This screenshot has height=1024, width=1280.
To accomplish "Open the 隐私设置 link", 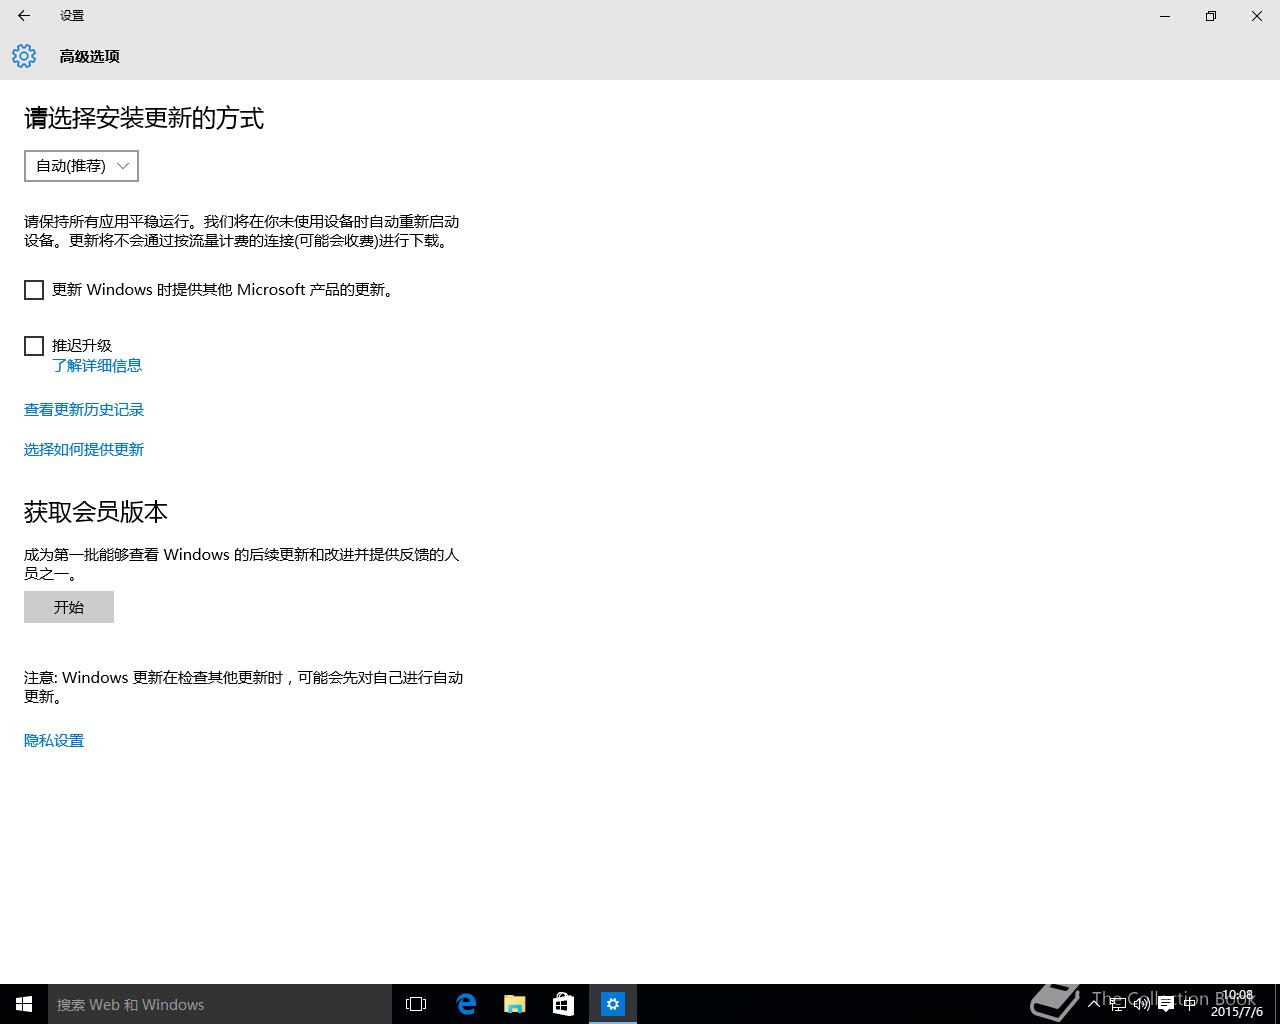I will tap(54, 741).
